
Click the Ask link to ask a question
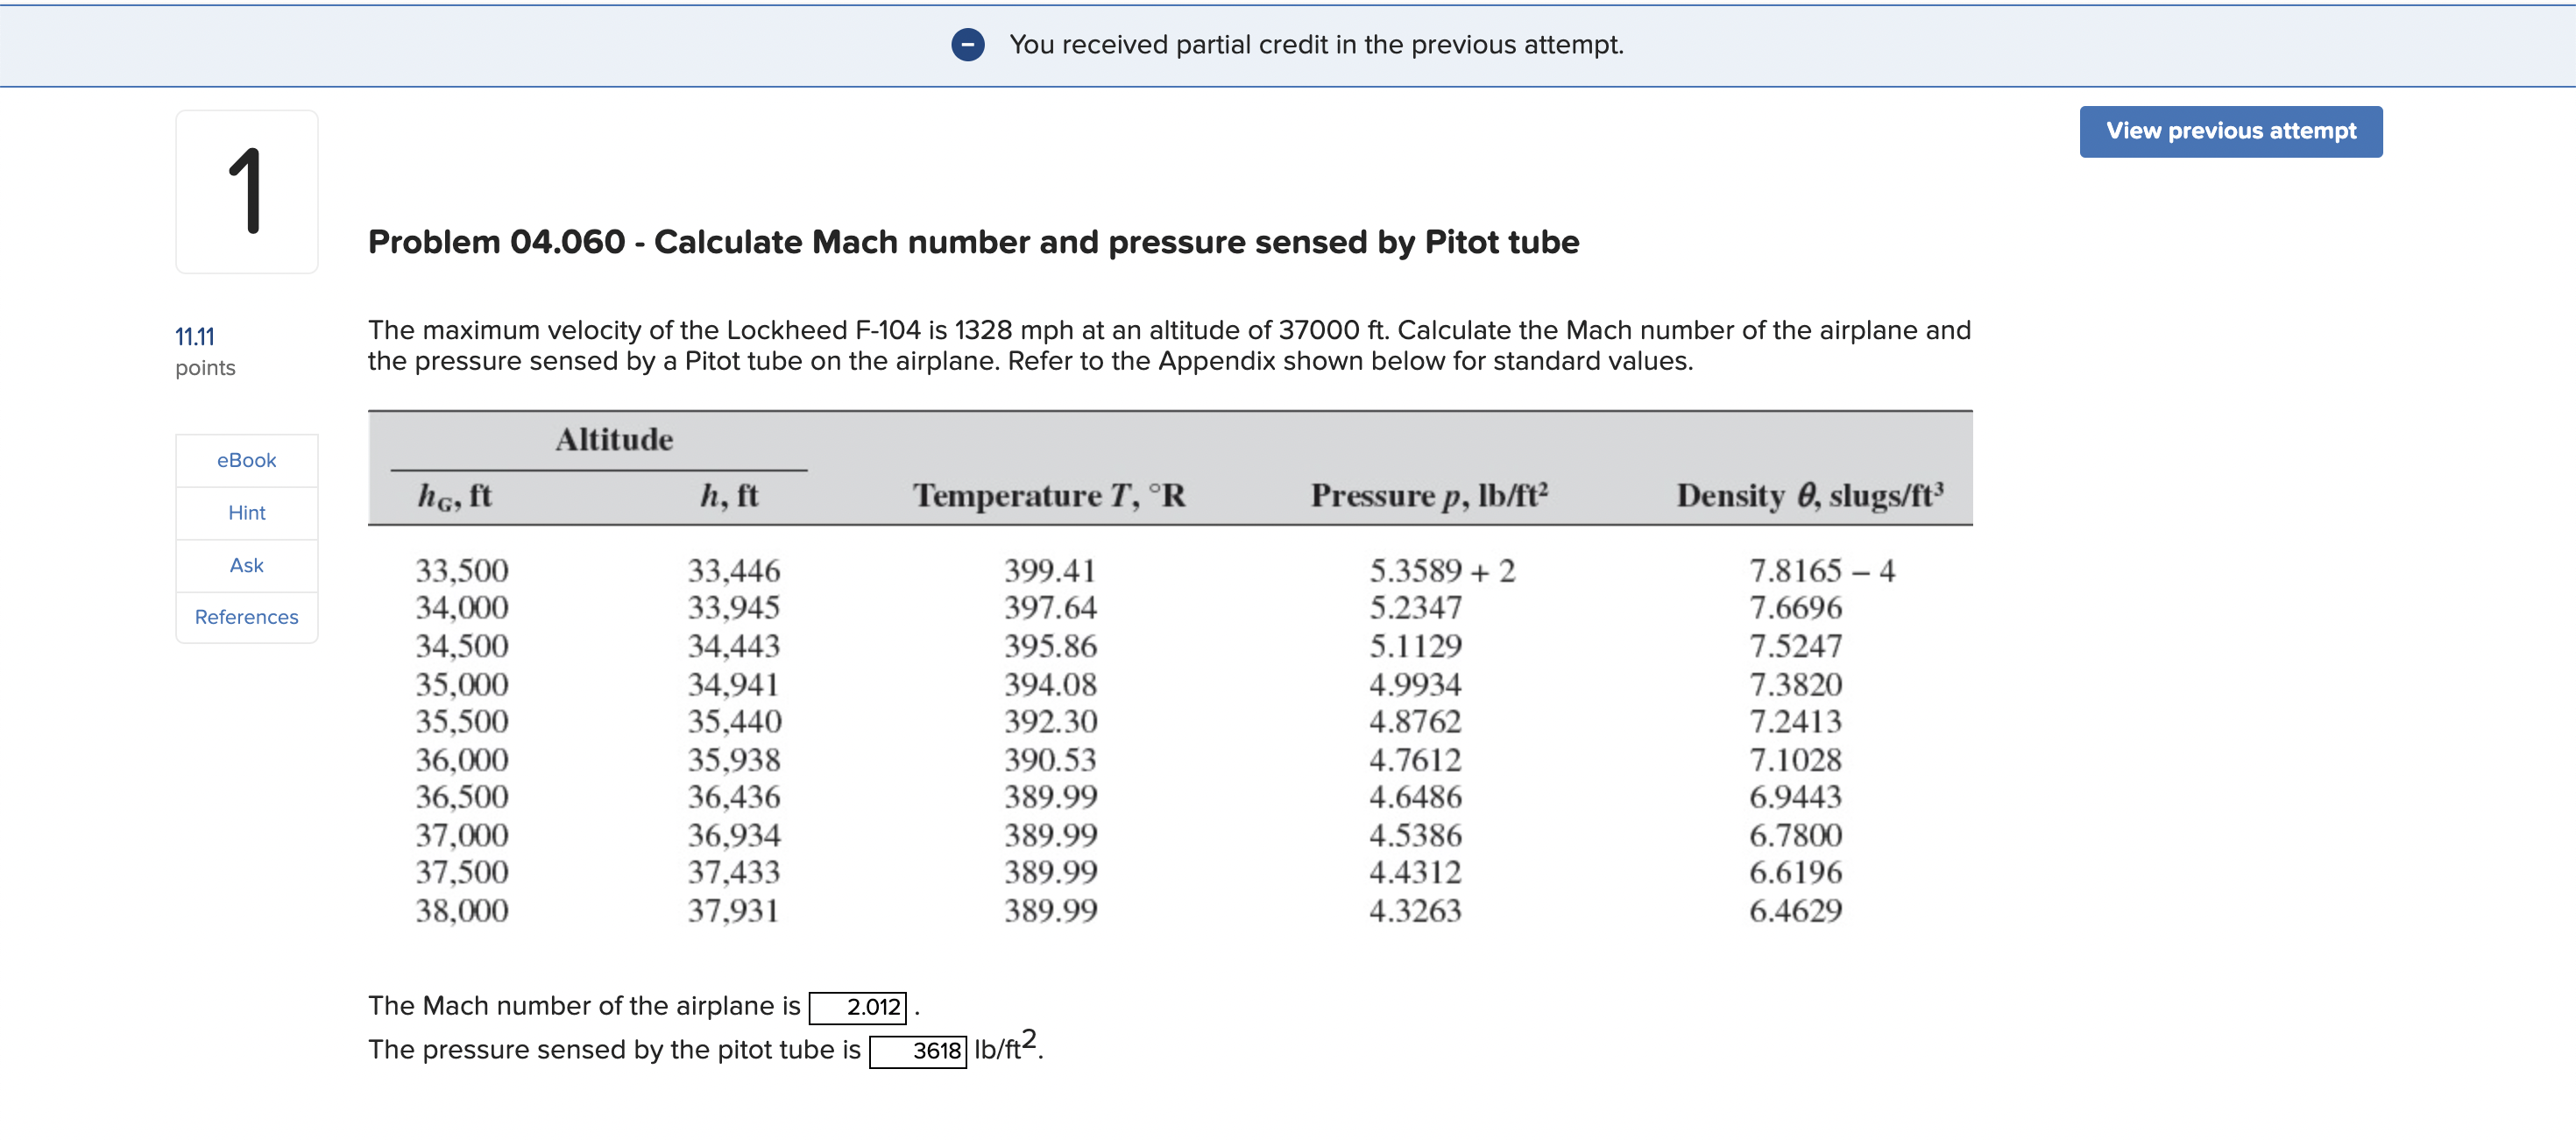[245, 565]
